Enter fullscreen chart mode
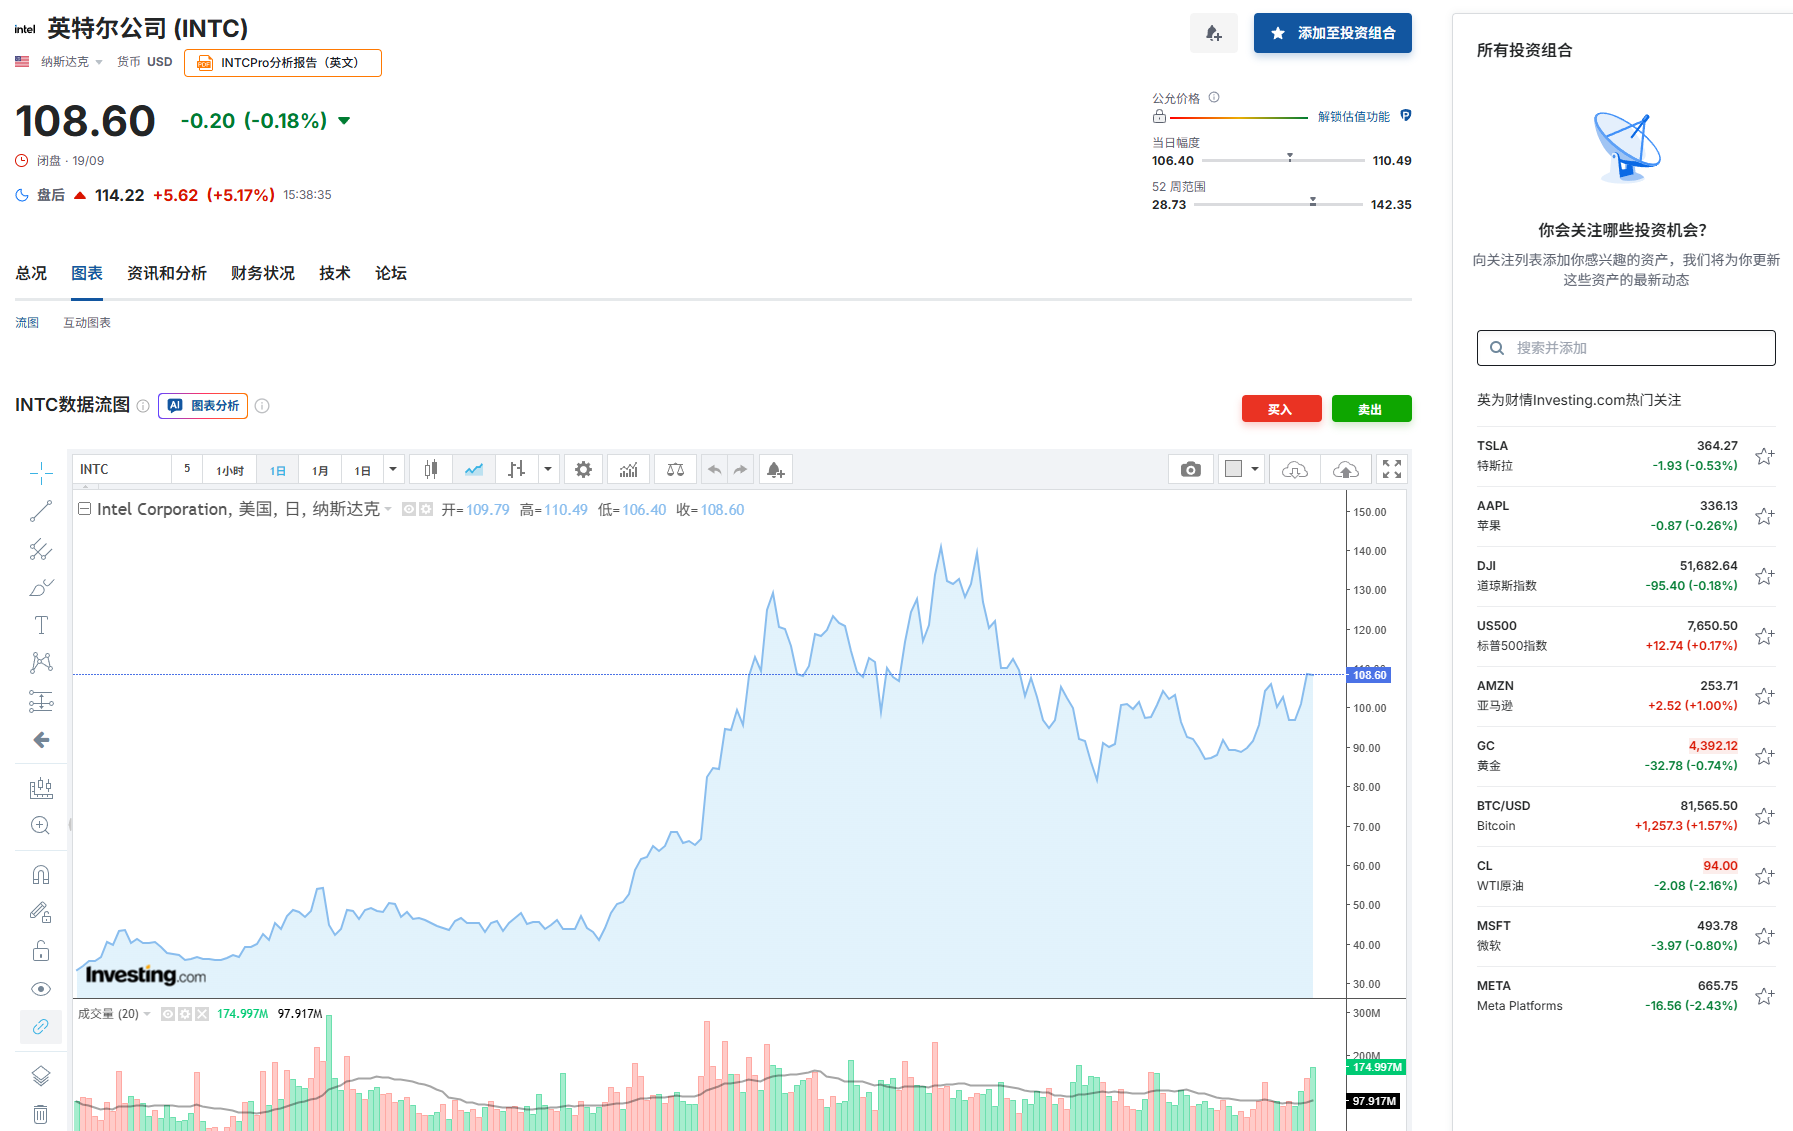This screenshot has height=1131, width=1793. click(x=1392, y=470)
